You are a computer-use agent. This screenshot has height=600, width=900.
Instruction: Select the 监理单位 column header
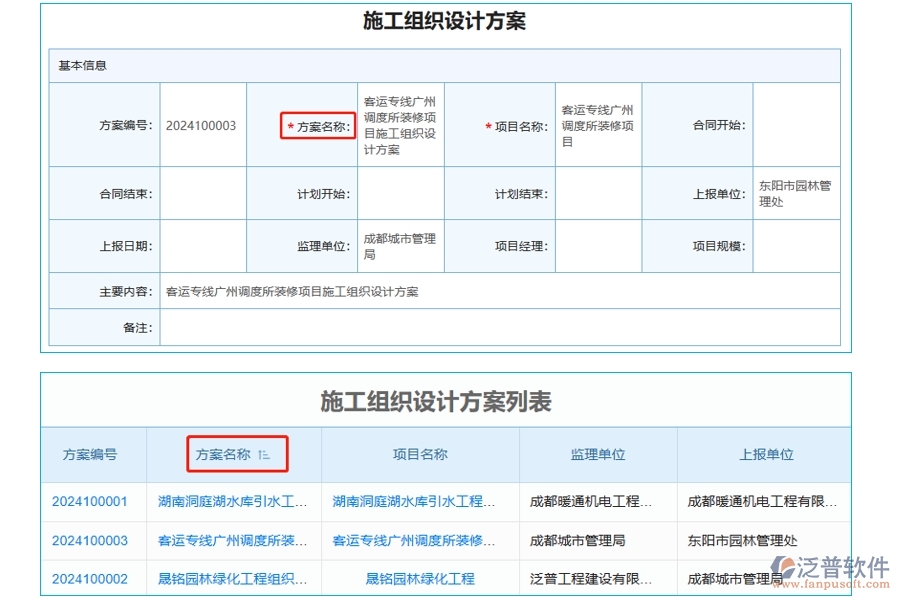(x=597, y=454)
